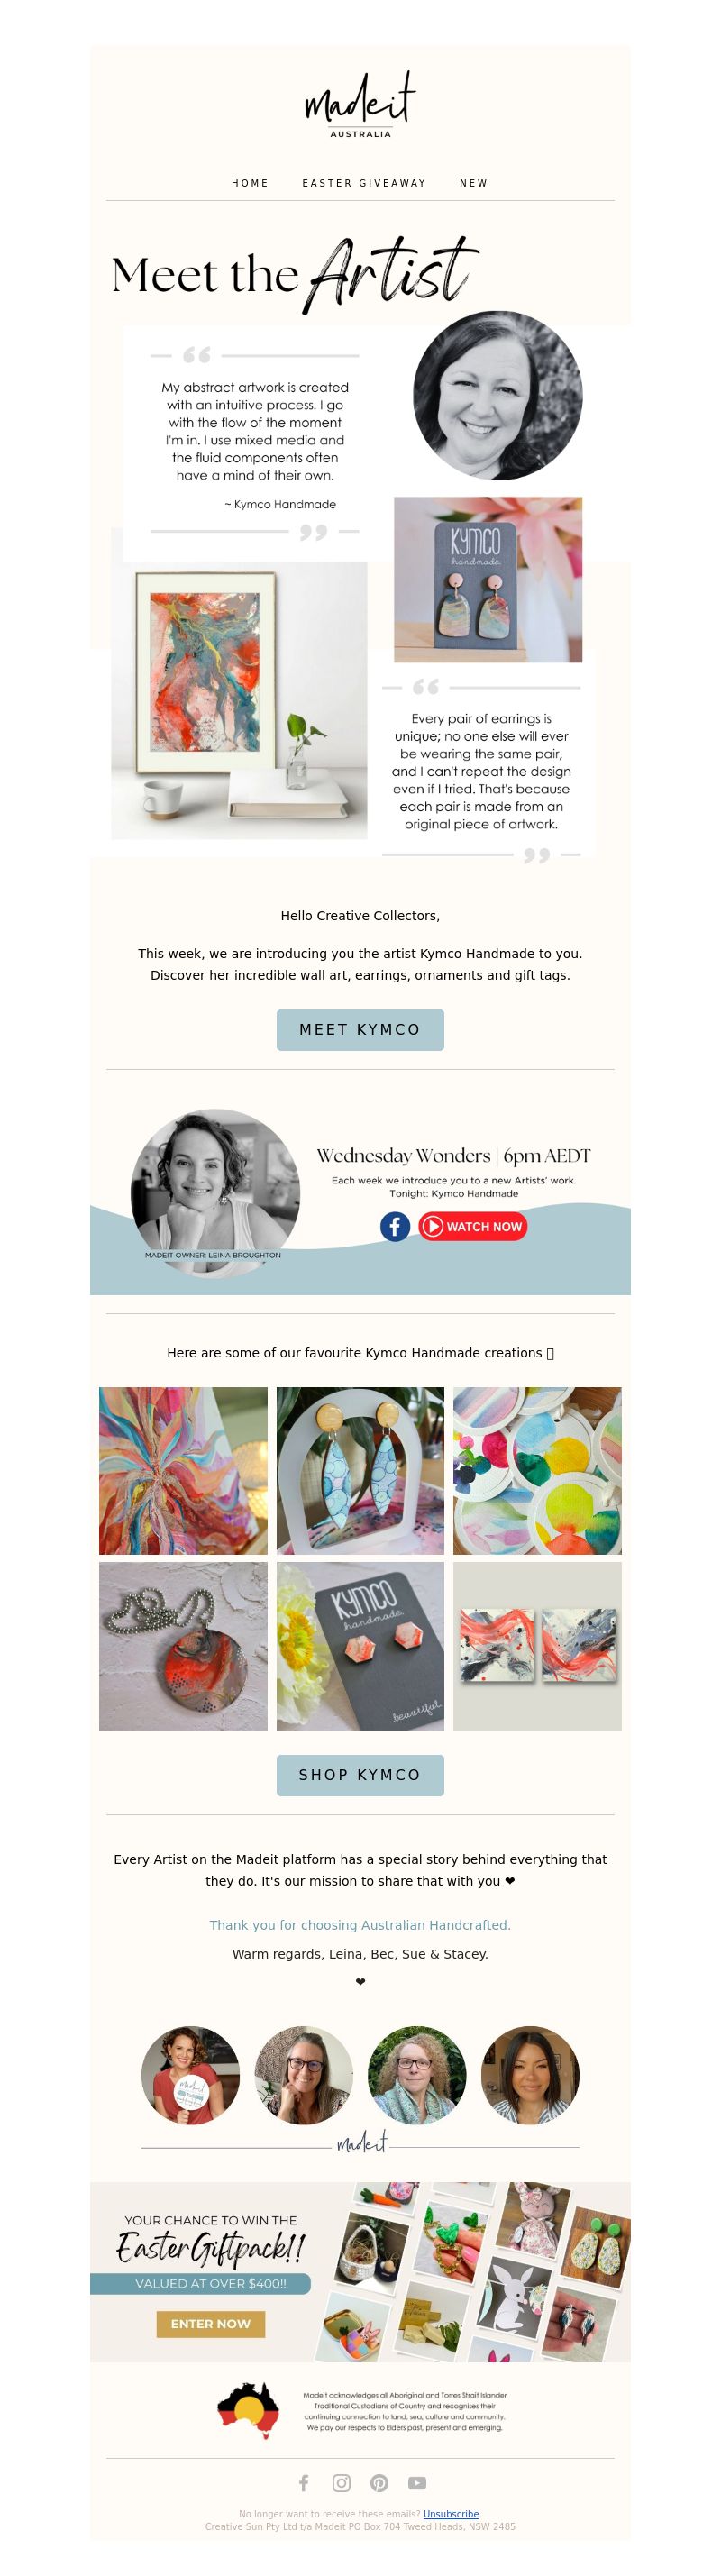Click the blue Facebook icon beside Watch Now
This screenshot has width=721, height=2576.
pyautogui.click(x=395, y=1226)
